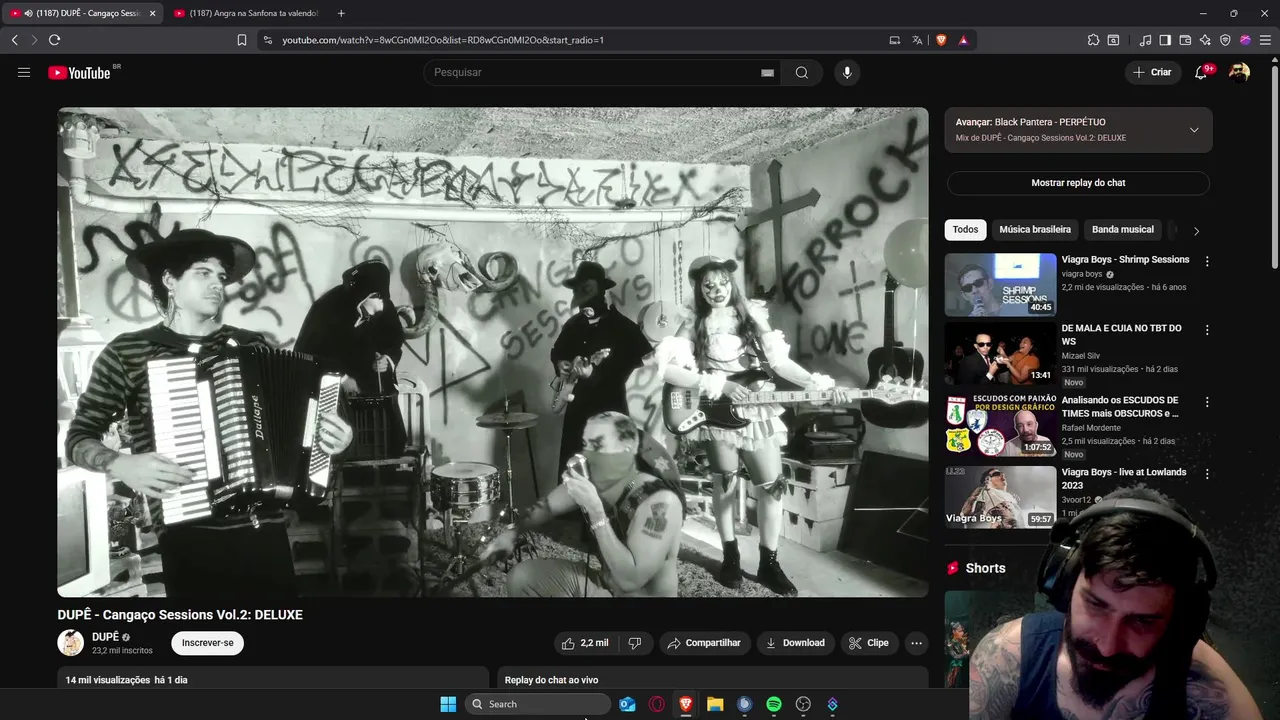
Task: Select the Música brasileira filter chip
Action: [x=1035, y=230]
